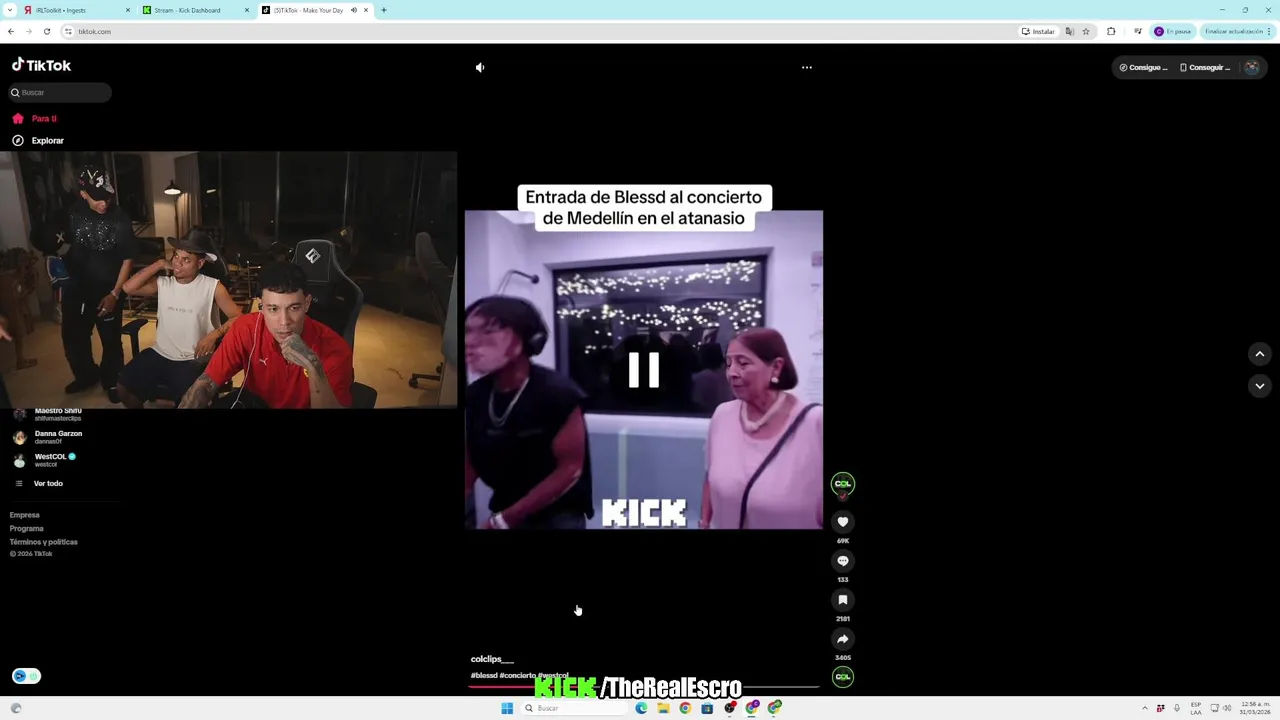
Task: Open the Windows Start menu
Action: [x=507, y=708]
